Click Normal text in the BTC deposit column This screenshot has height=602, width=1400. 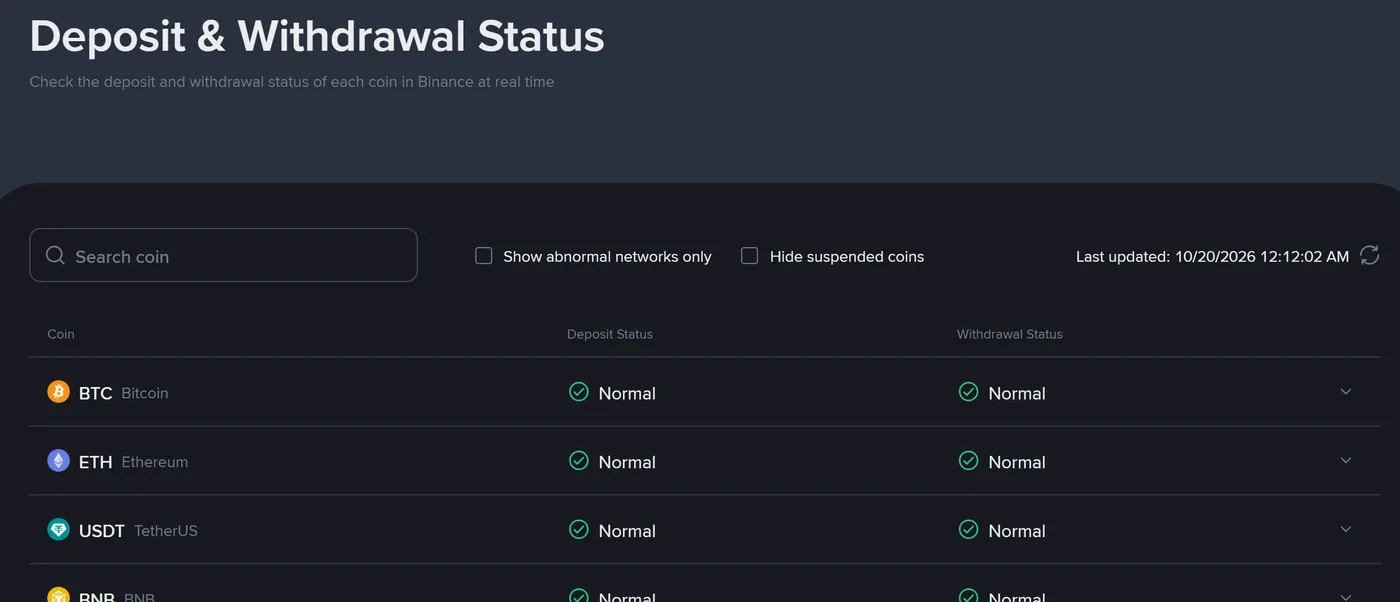coord(627,394)
